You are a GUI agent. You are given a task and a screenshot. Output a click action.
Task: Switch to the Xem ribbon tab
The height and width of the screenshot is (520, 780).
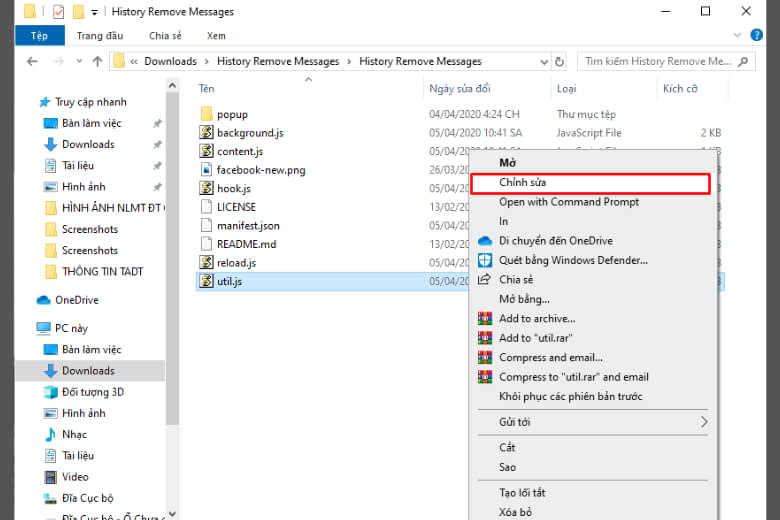click(215, 35)
